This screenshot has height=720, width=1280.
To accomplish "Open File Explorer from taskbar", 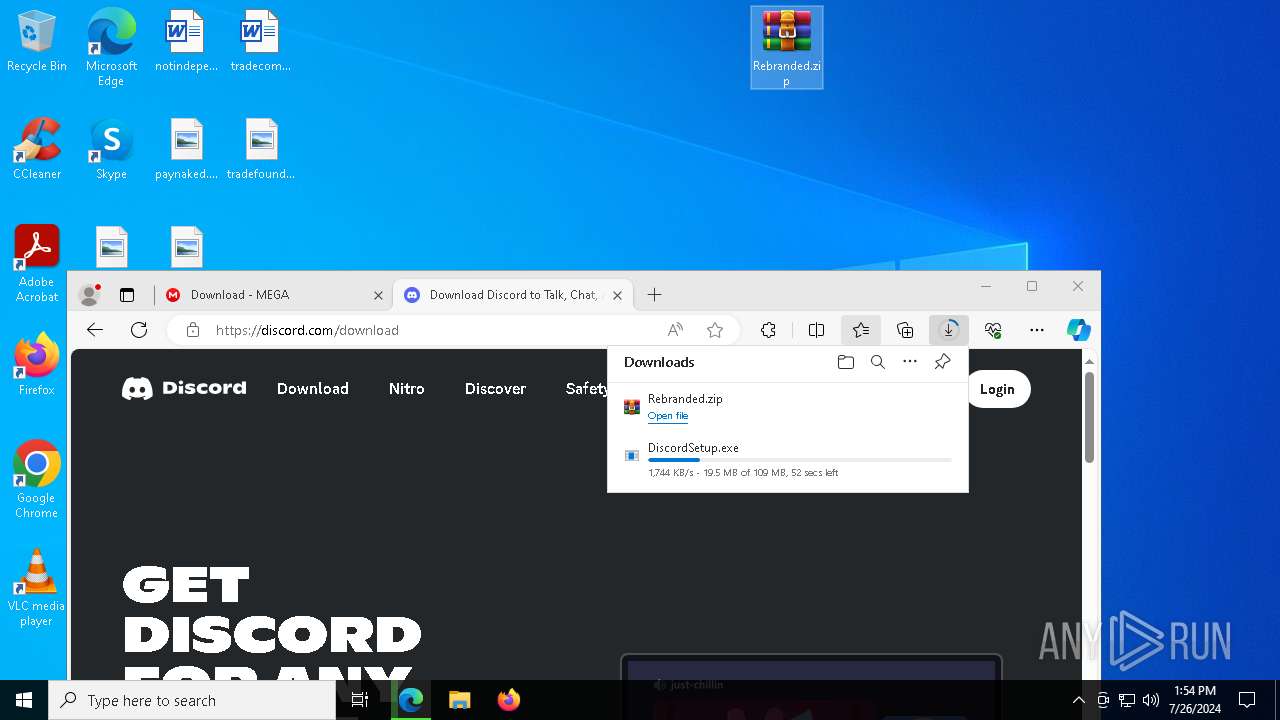I will click(x=459, y=700).
